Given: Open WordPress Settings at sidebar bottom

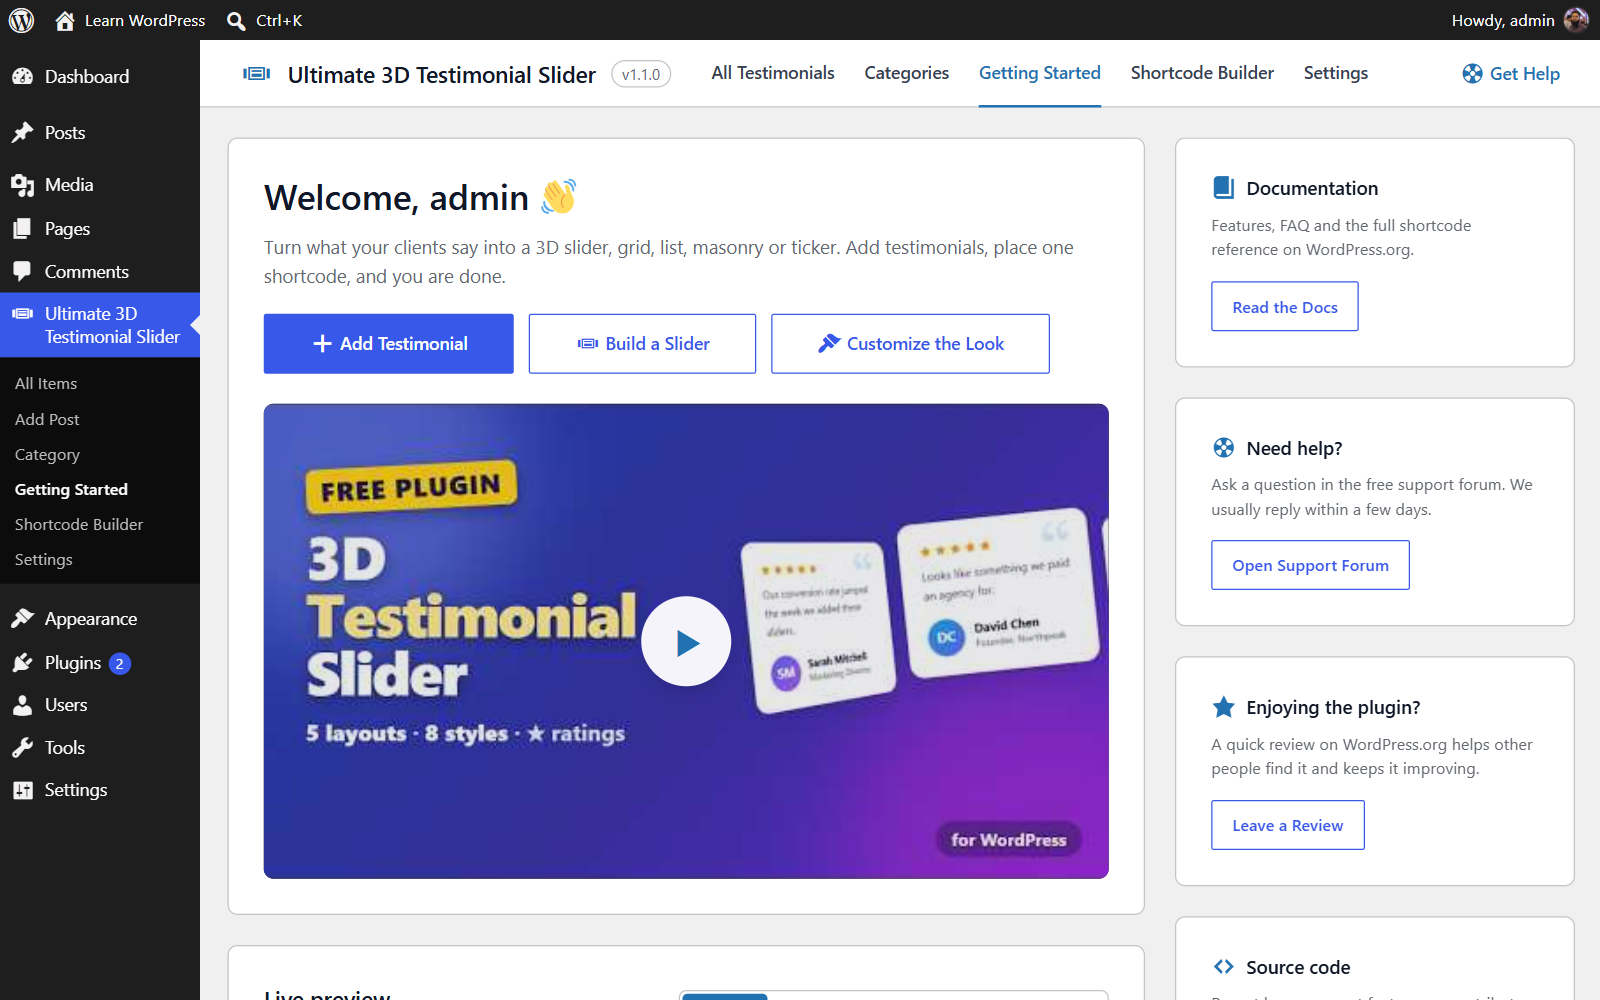Looking at the screenshot, I should [100, 790].
